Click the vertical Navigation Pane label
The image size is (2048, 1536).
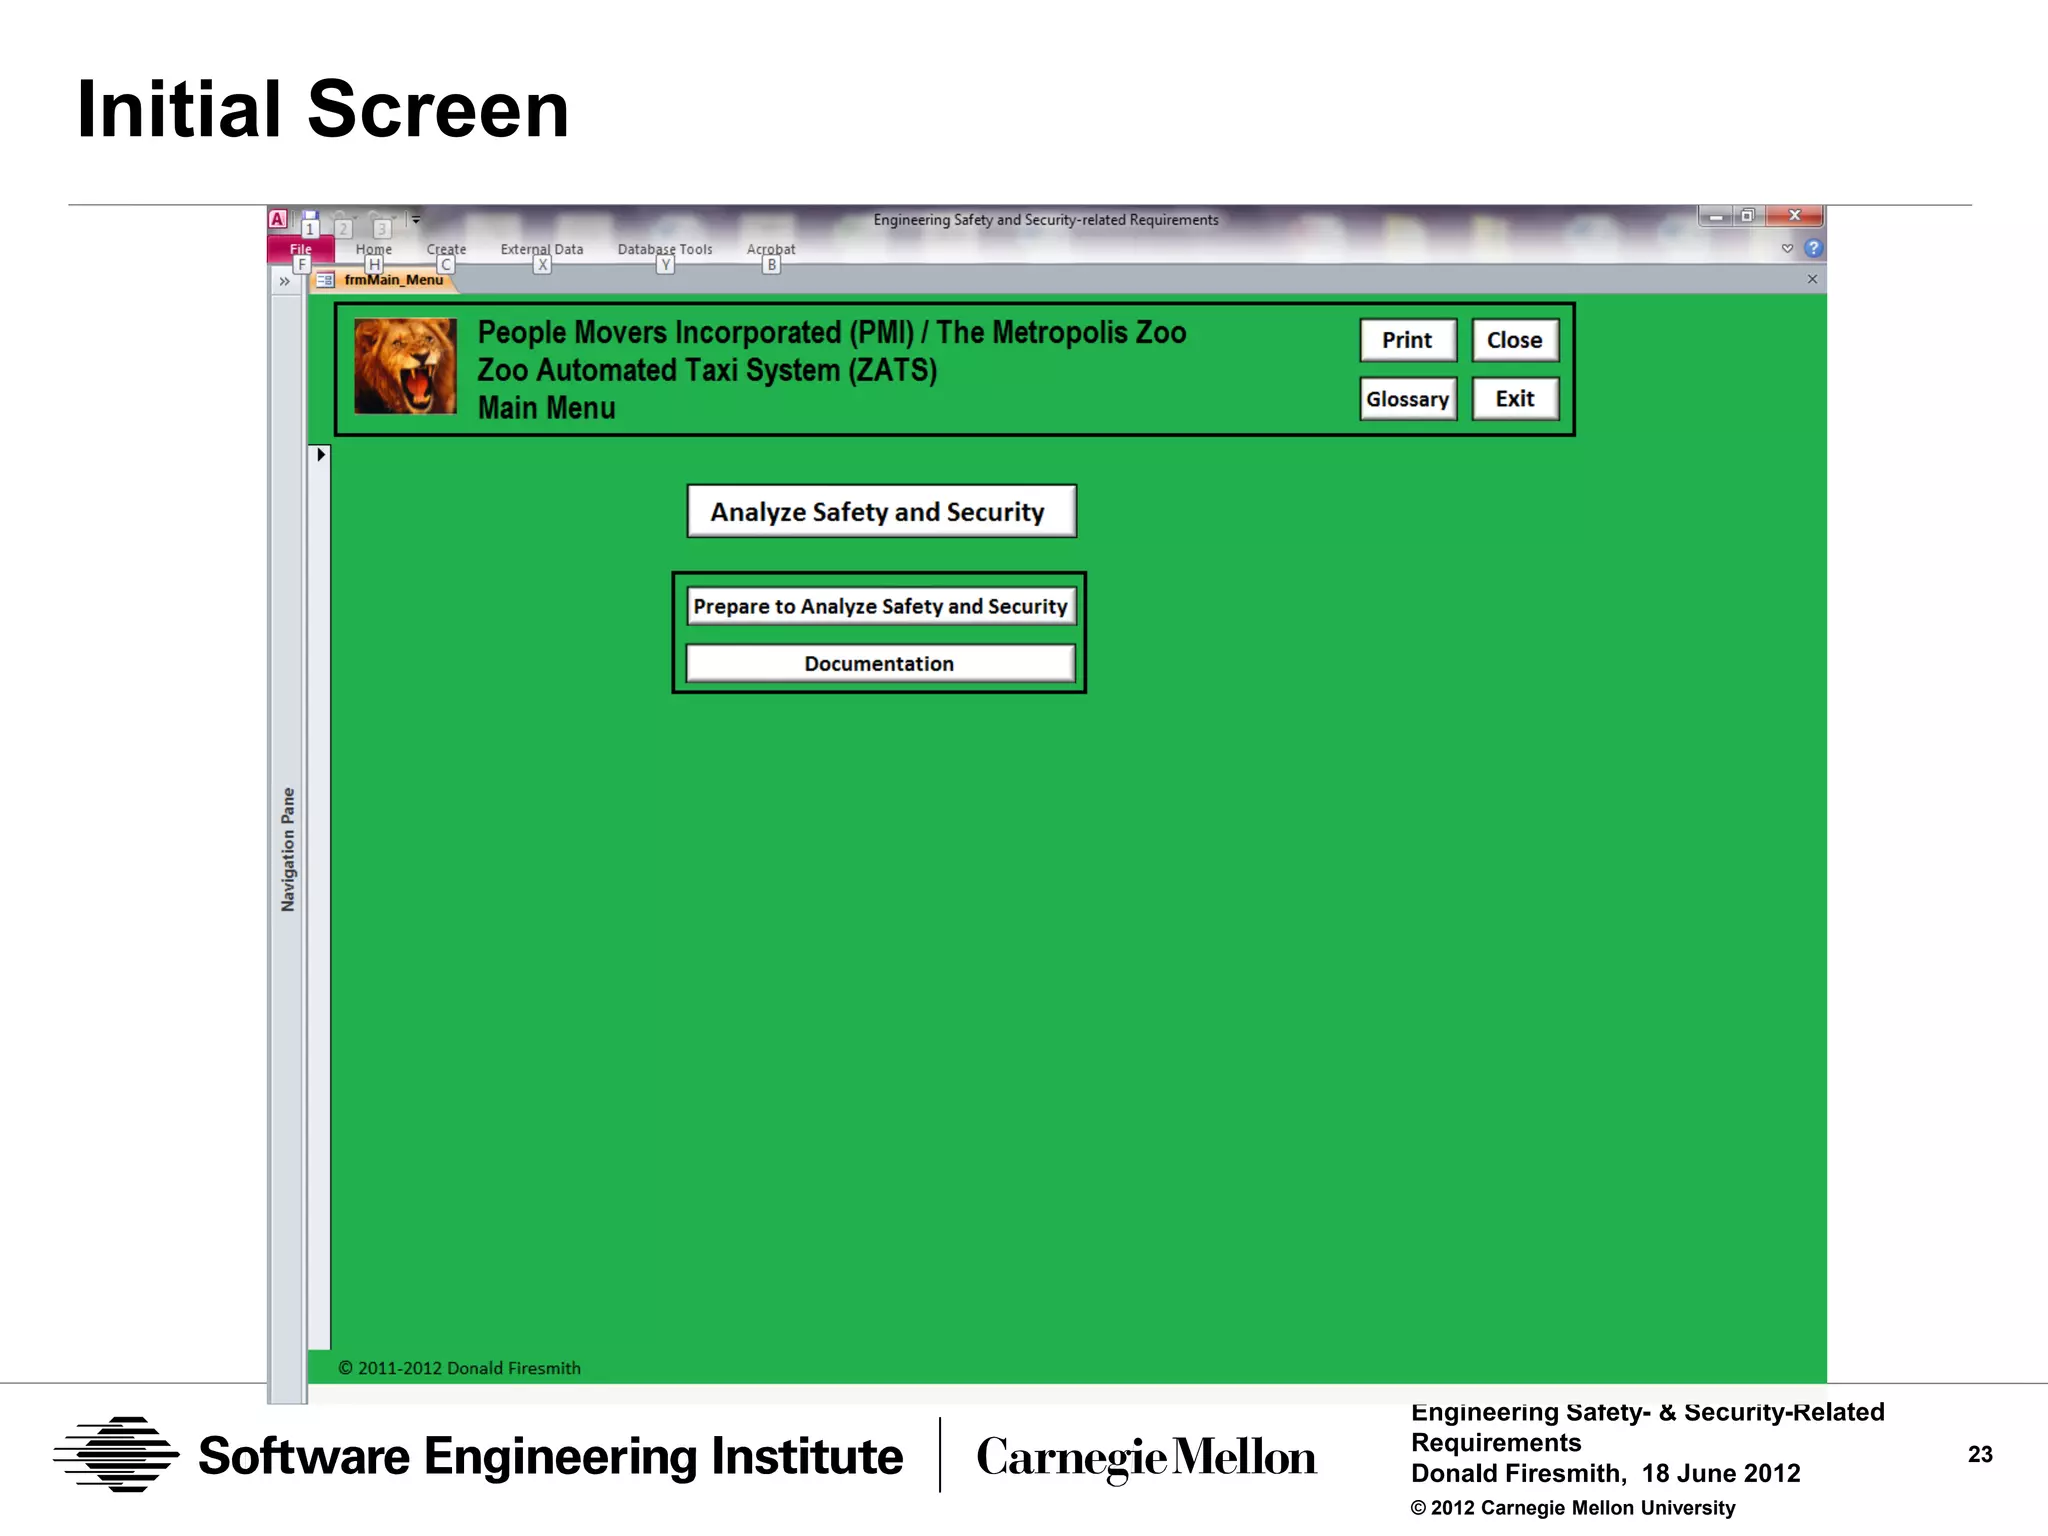[x=288, y=849]
